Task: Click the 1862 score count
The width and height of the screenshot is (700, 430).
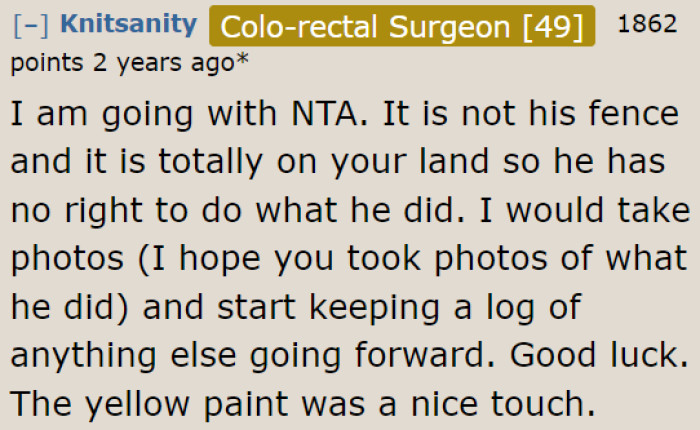Action: coord(648,24)
